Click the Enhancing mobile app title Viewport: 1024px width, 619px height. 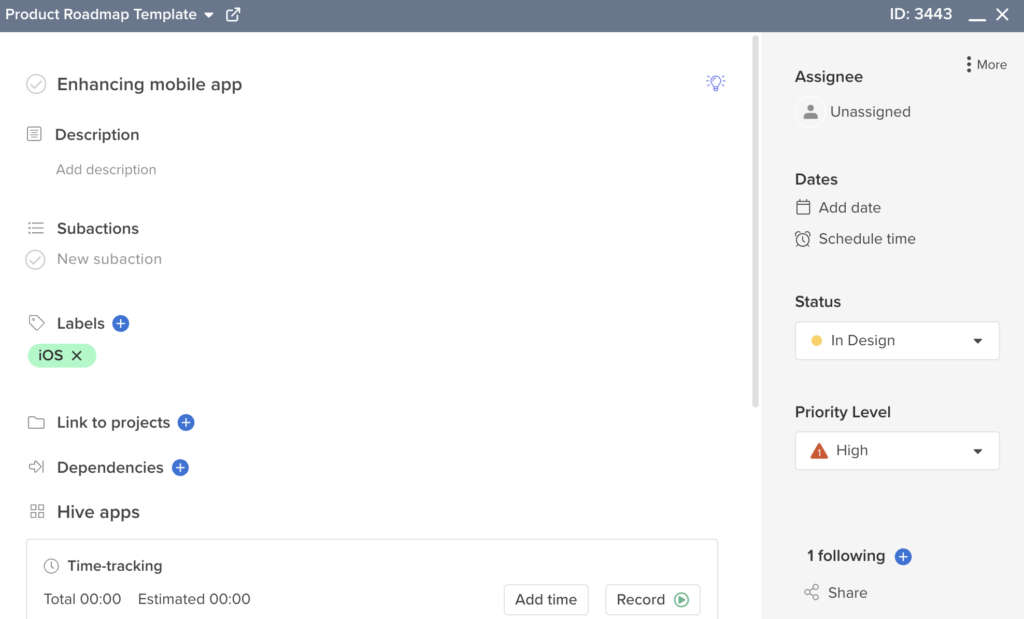[150, 84]
